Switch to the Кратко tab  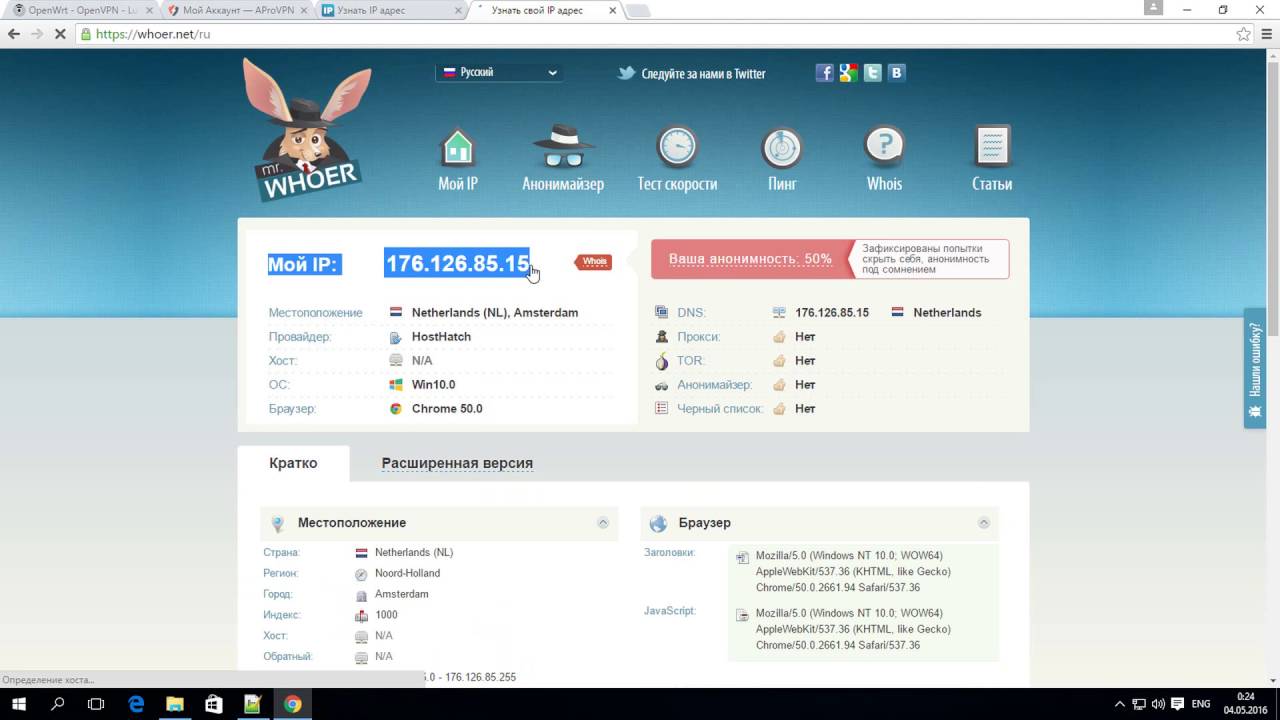click(x=293, y=463)
